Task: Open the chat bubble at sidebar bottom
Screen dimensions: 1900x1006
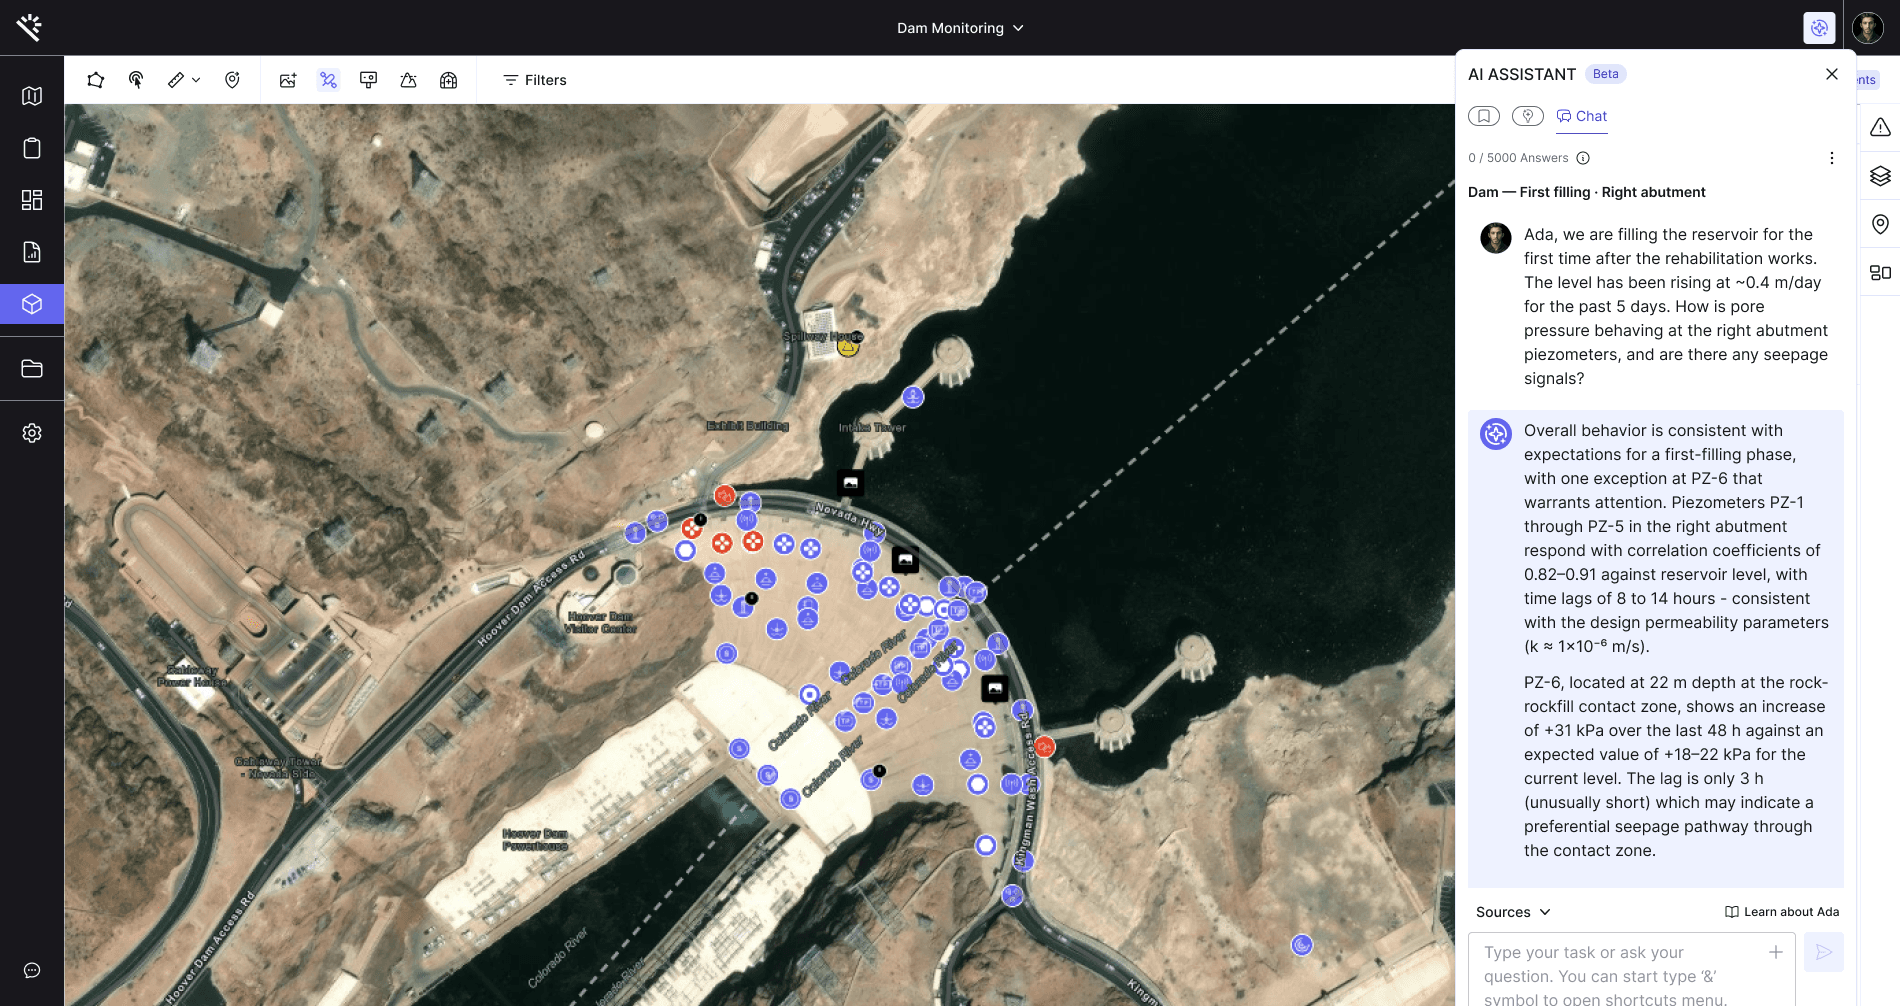Action: click(32, 970)
